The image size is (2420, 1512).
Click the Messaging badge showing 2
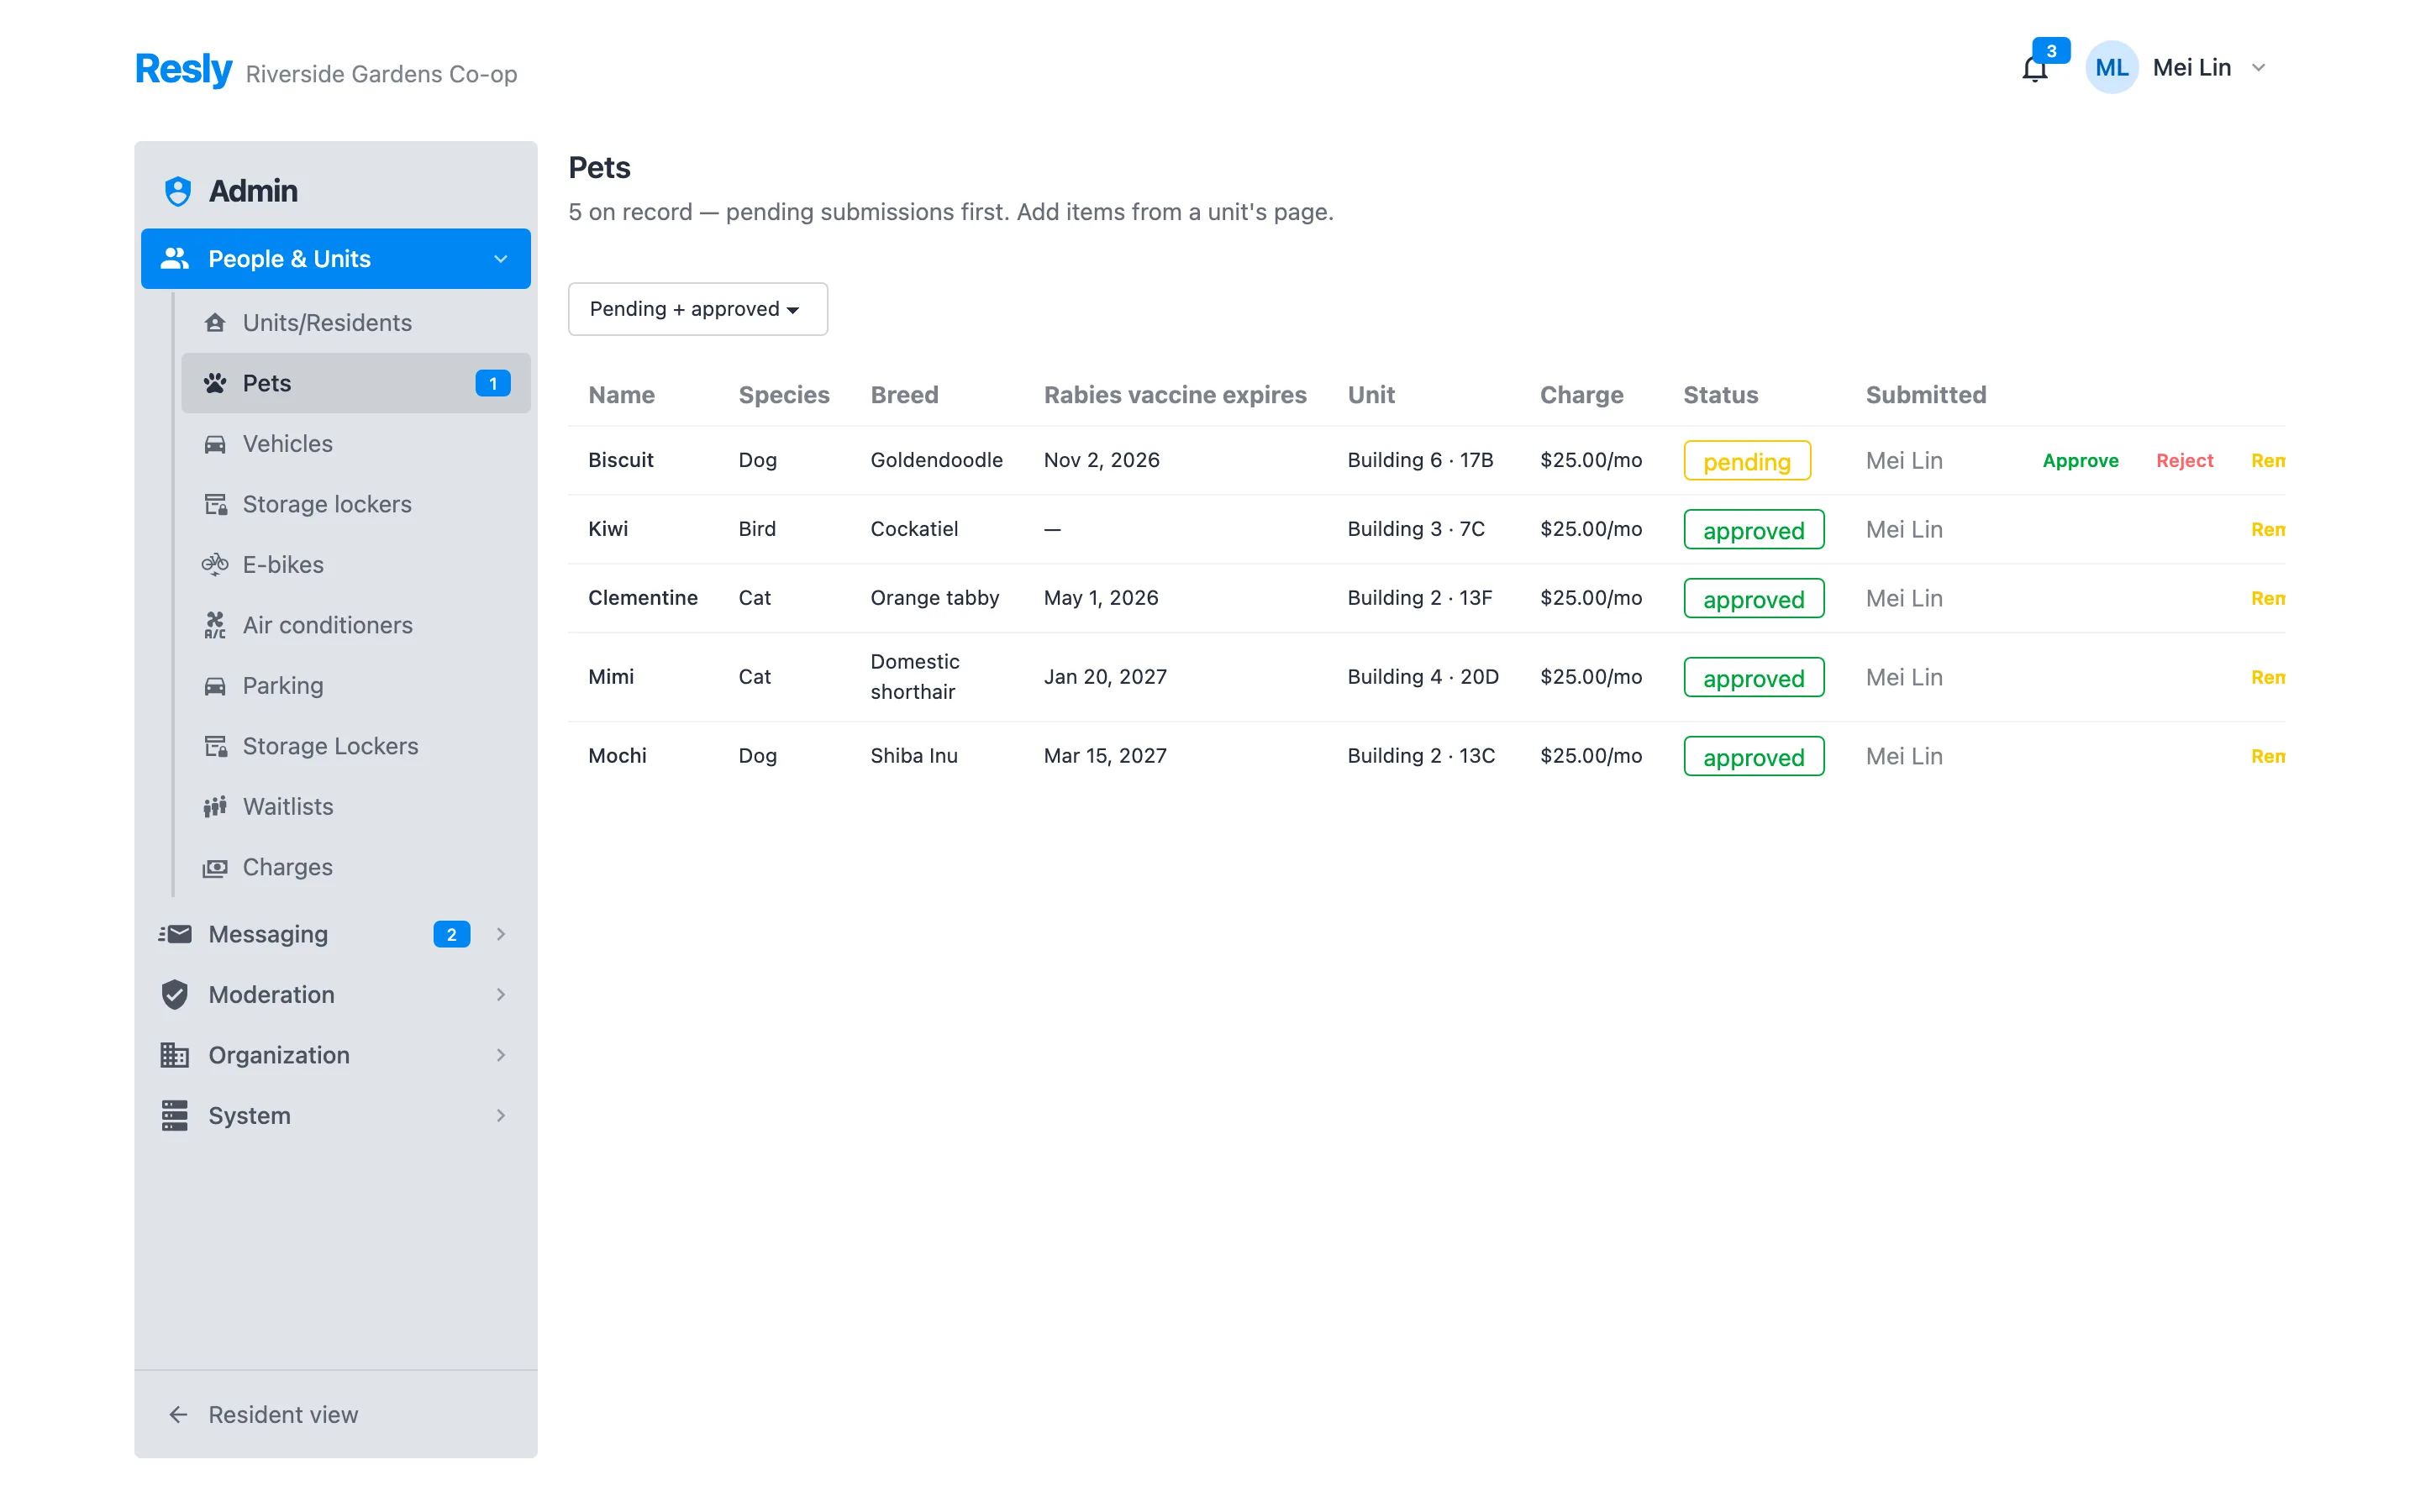tap(452, 934)
